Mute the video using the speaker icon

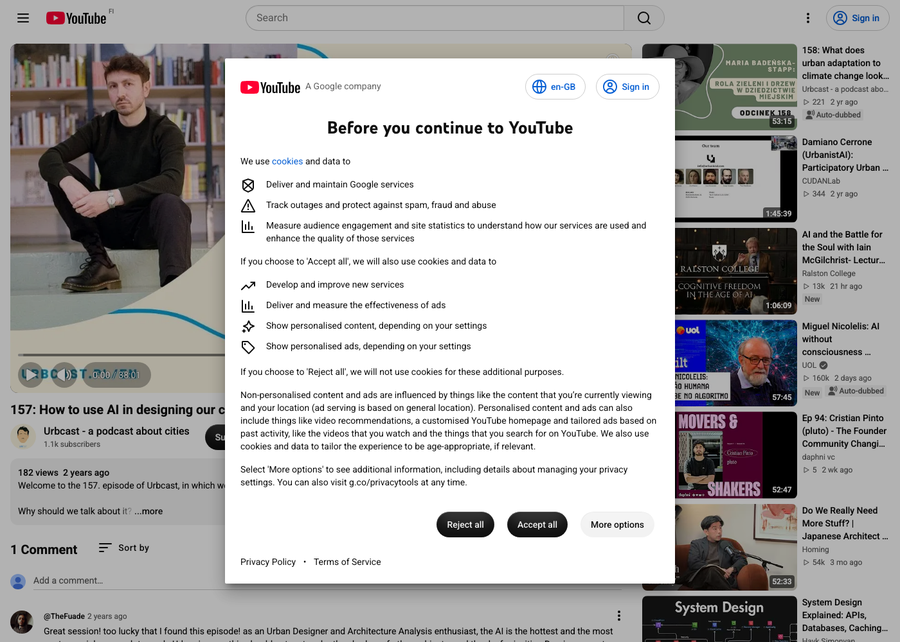(64, 375)
